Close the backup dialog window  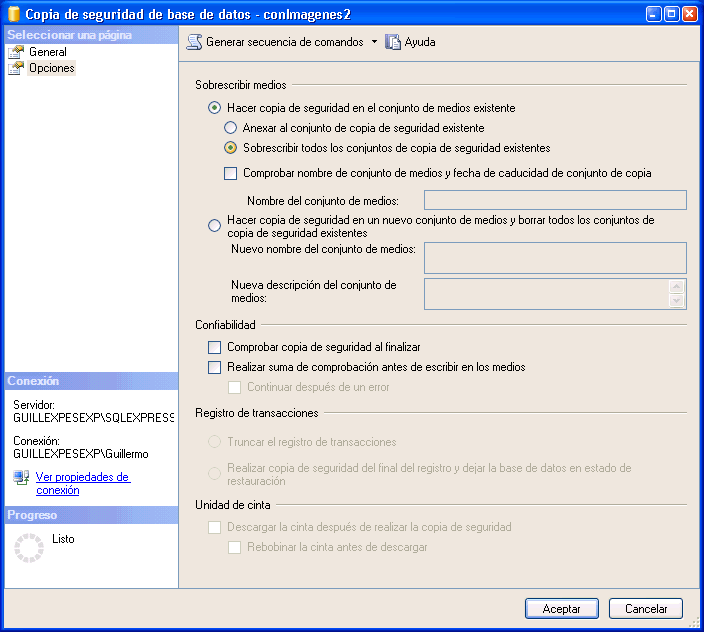(689, 14)
